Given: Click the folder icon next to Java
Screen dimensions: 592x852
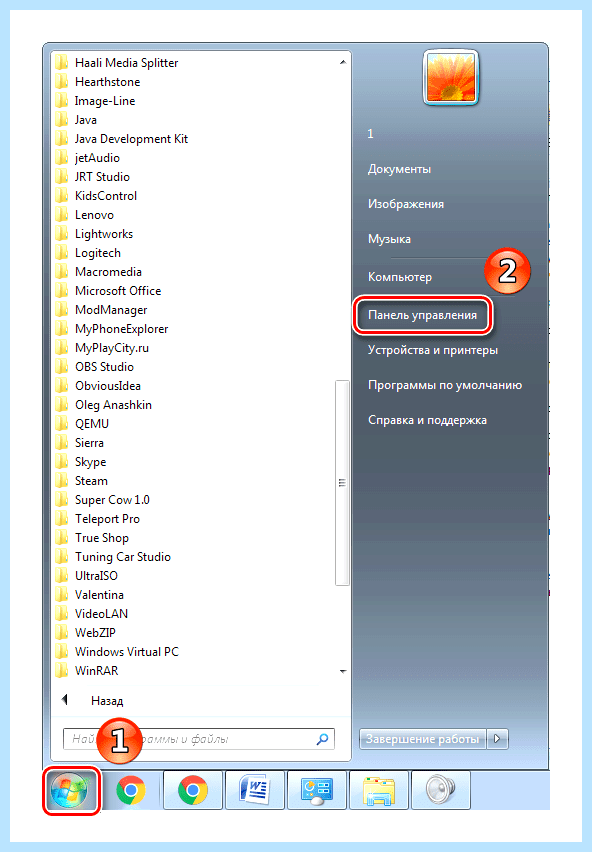Looking at the screenshot, I should click(x=61, y=120).
